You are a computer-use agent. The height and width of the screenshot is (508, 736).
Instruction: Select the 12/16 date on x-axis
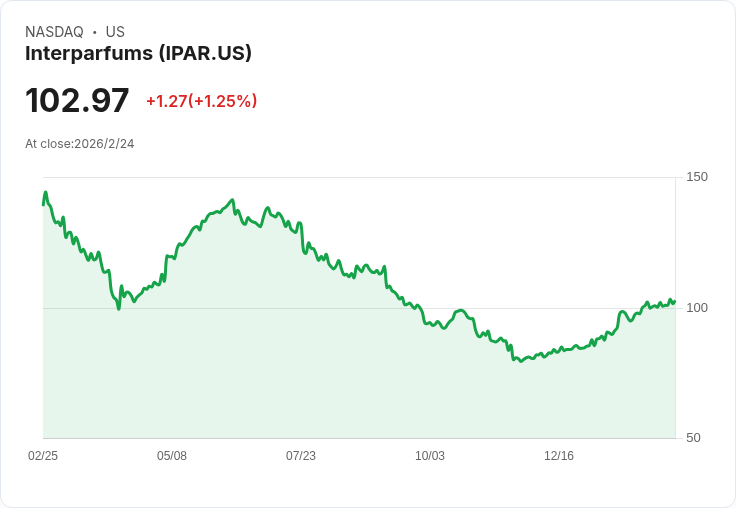559,456
